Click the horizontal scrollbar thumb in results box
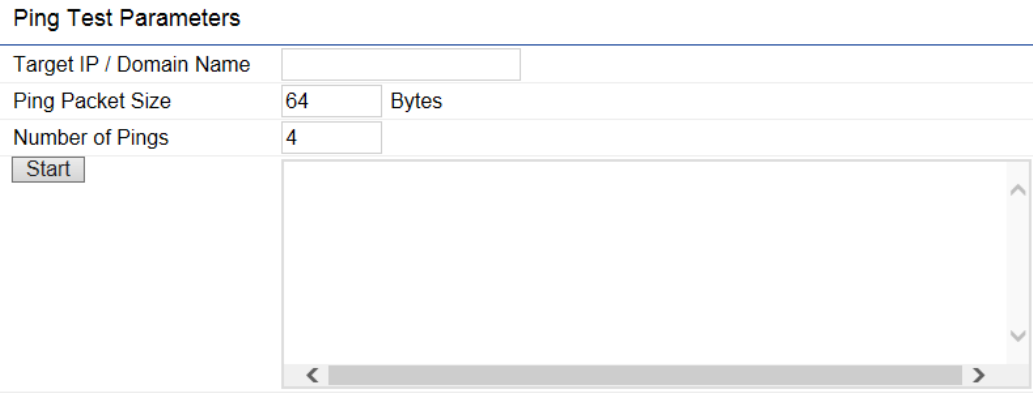 [x=645, y=375]
